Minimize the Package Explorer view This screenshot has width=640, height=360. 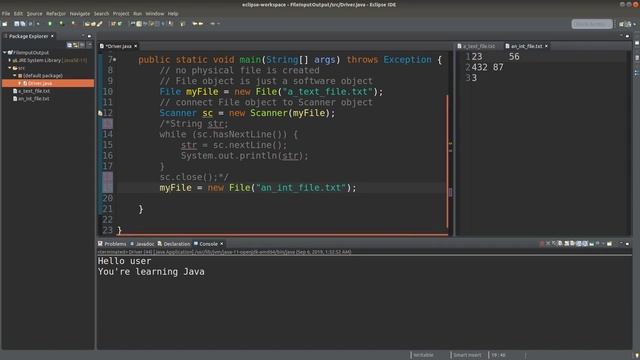click(x=83, y=36)
